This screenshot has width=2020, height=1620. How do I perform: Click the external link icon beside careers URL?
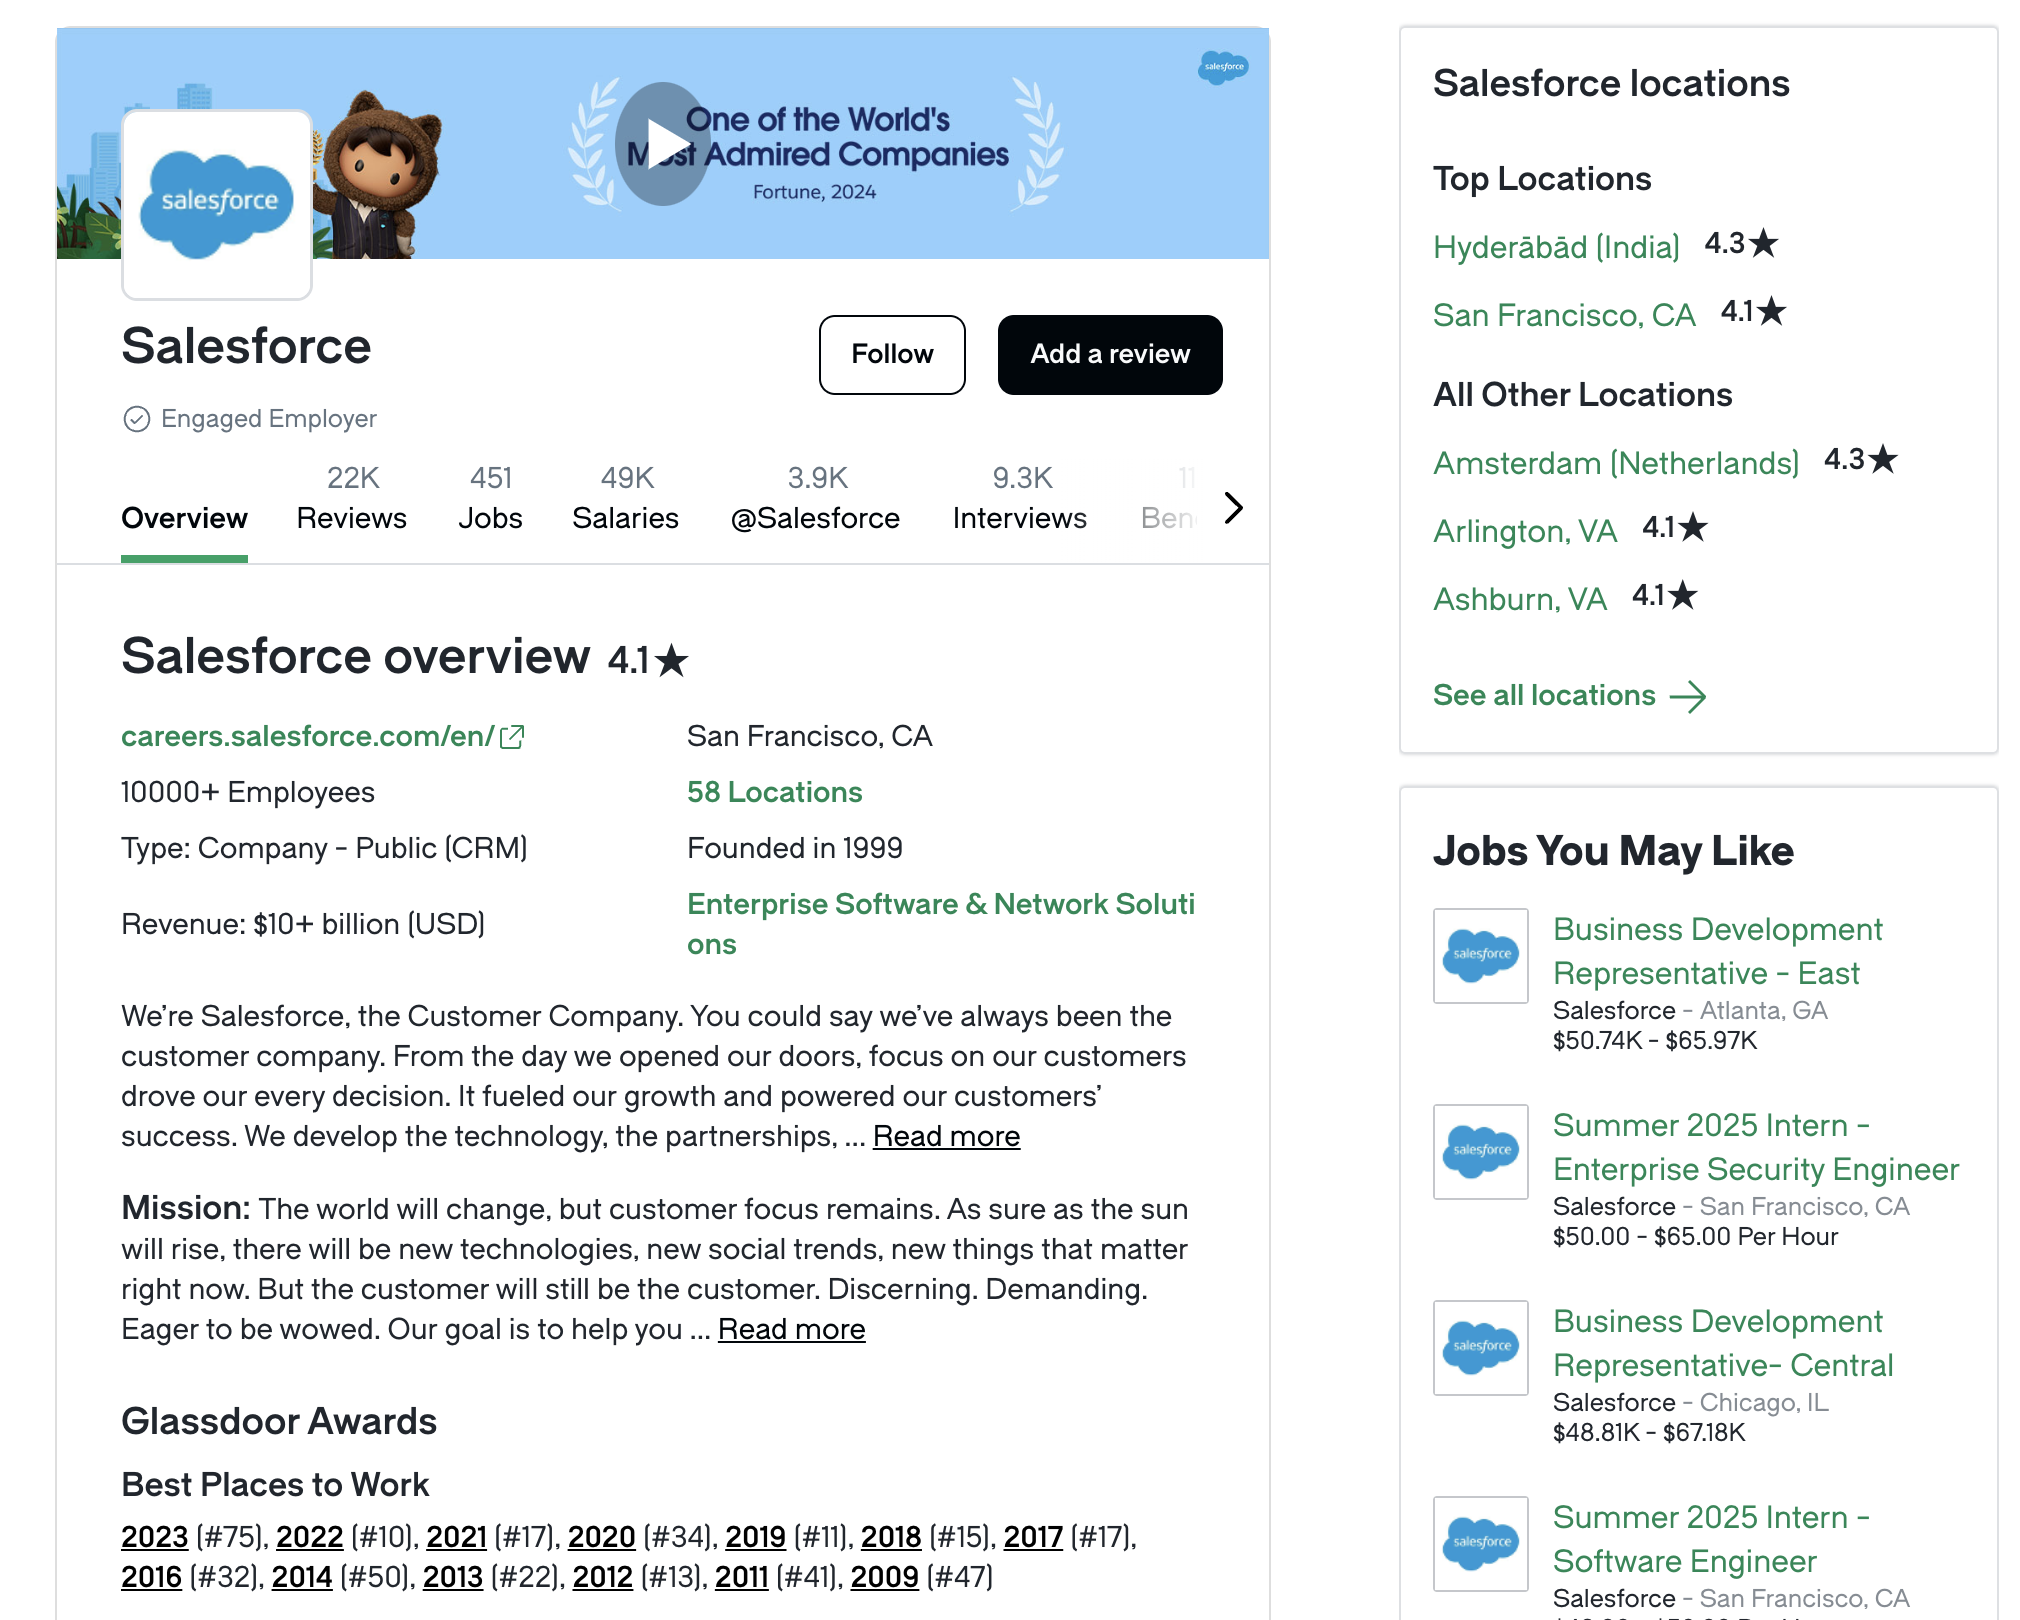512,737
